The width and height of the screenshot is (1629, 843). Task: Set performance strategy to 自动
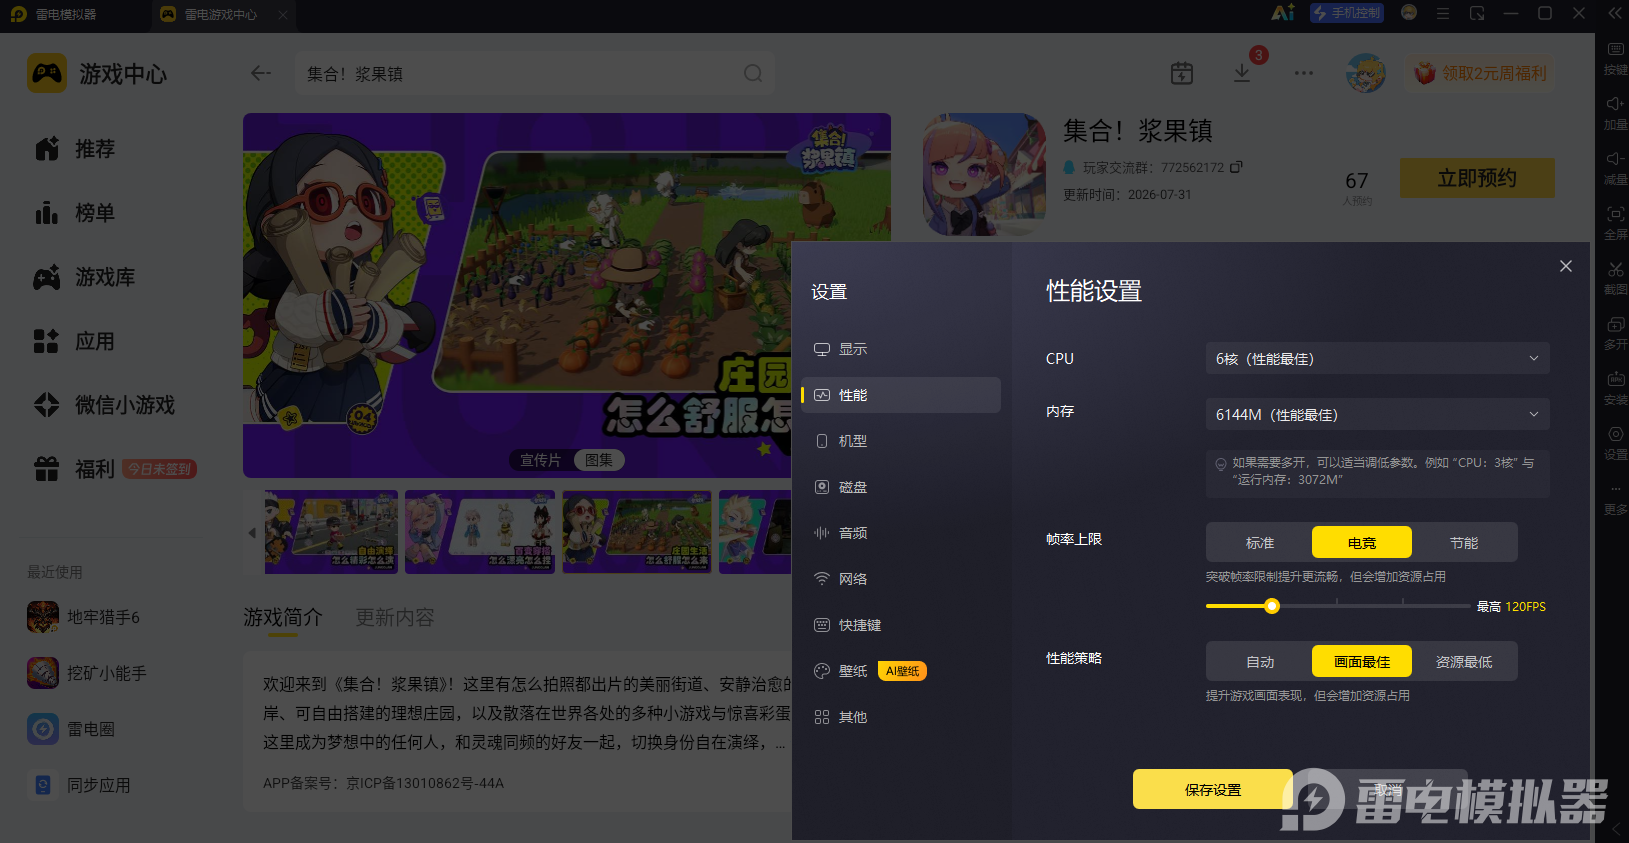click(x=1260, y=661)
